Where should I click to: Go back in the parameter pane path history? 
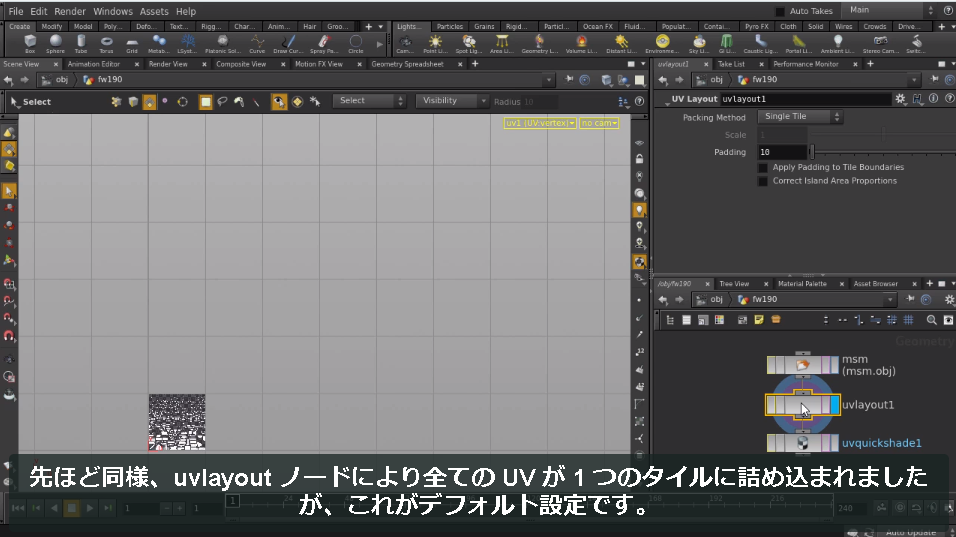tap(663, 80)
